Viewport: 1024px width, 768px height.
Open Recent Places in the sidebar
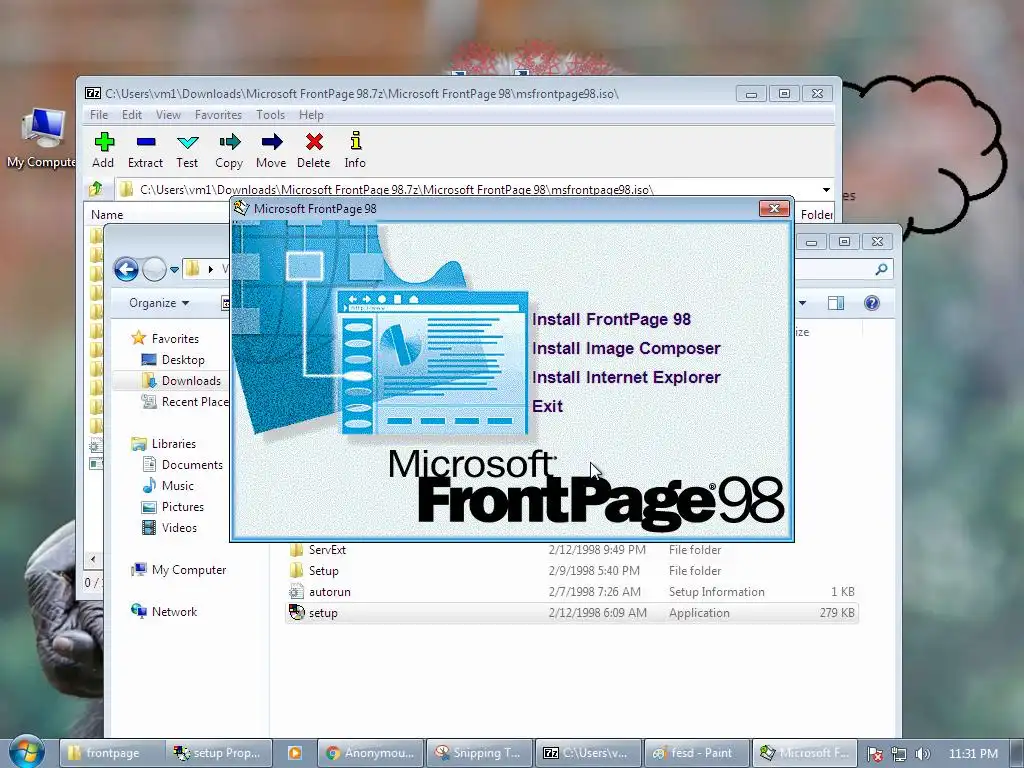click(x=185, y=402)
